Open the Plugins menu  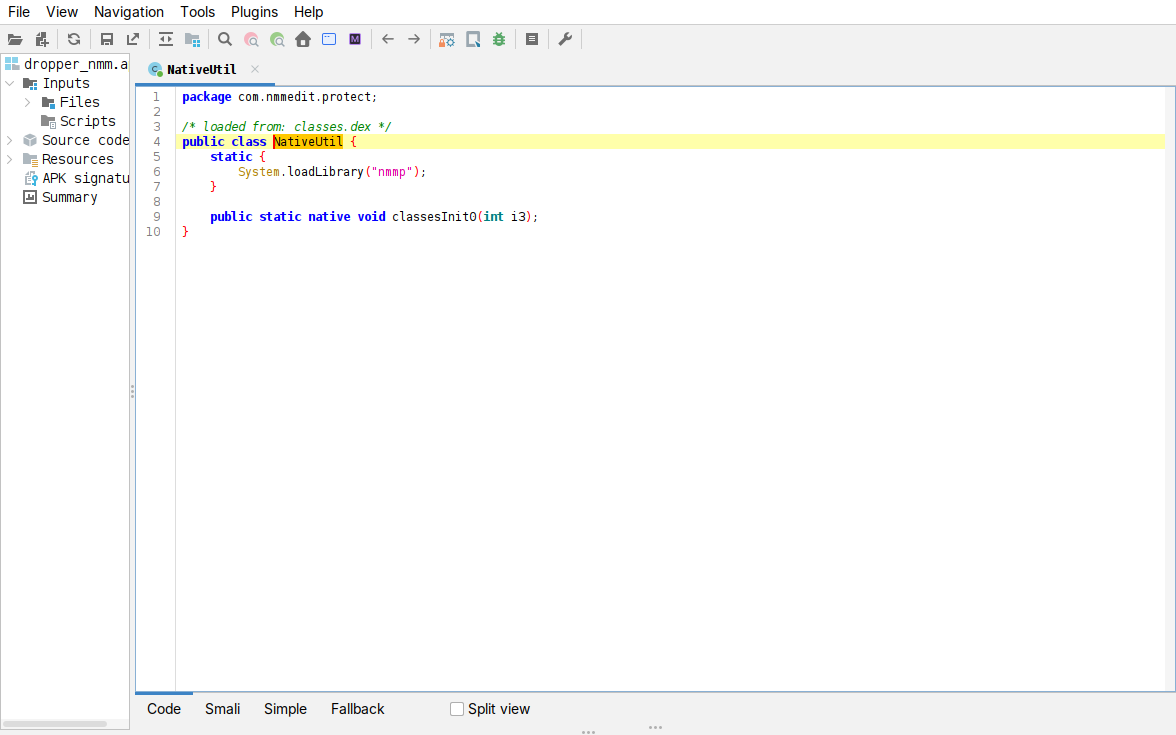[x=254, y=12]
